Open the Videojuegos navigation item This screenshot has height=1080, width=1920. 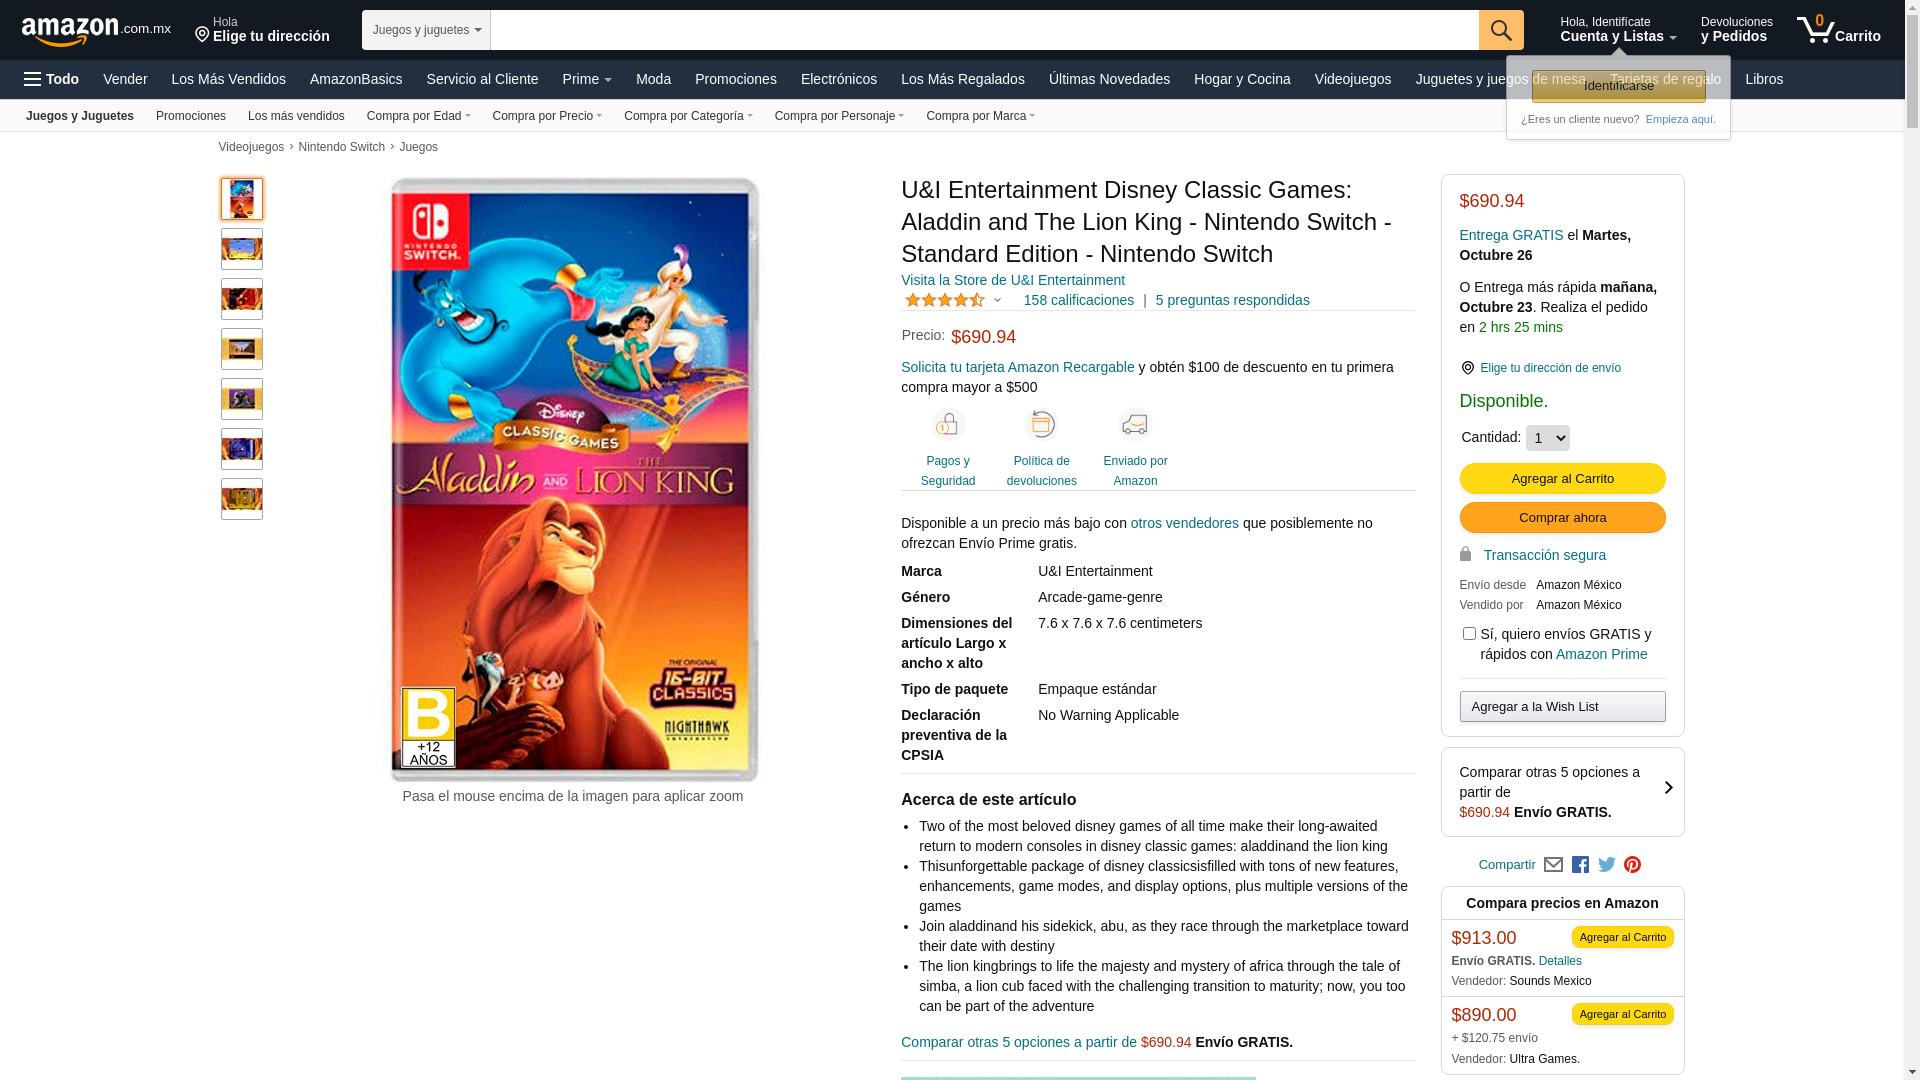1352,79
